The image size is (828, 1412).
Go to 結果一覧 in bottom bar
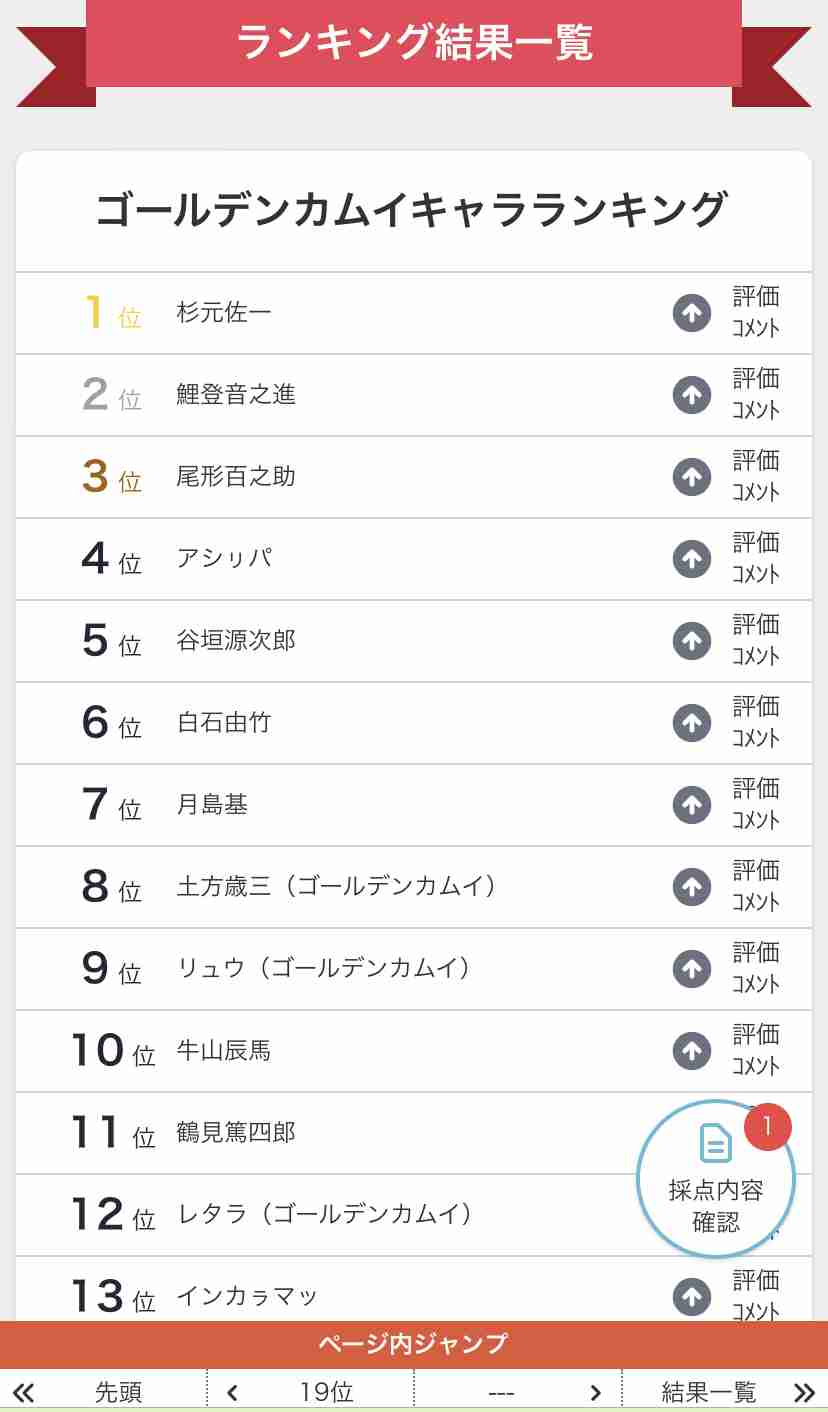coord(709,1392)
